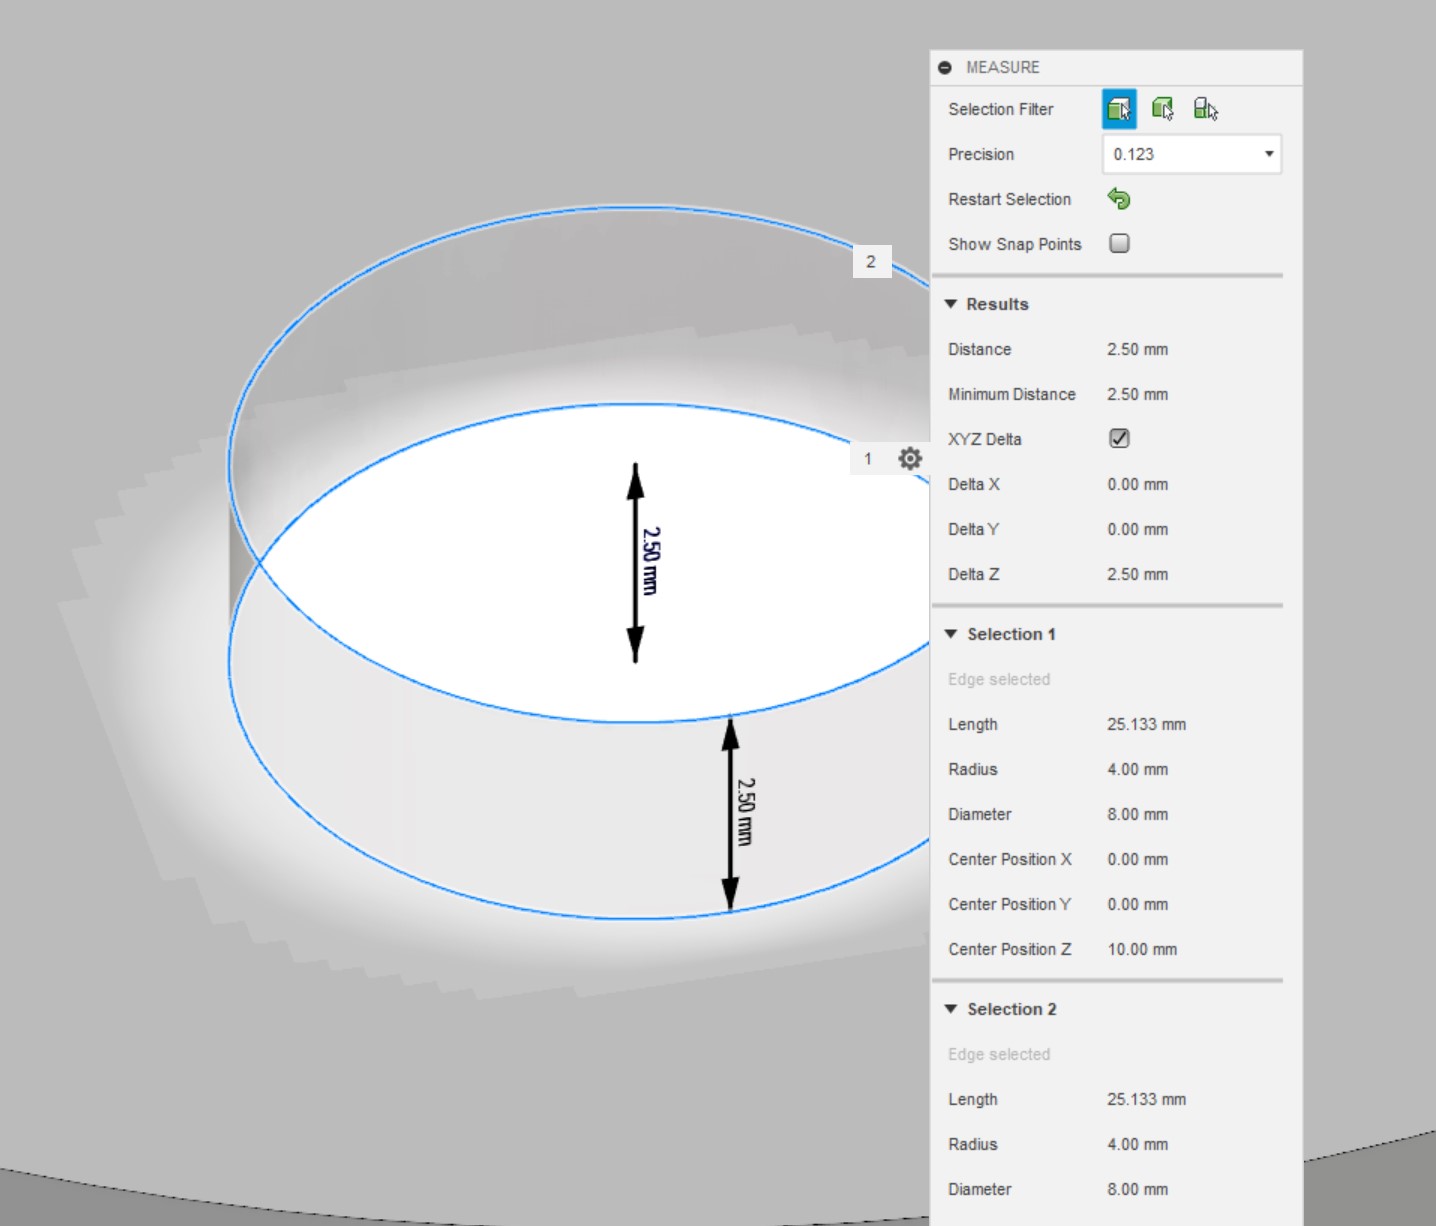Pick the component selection filter icon
The height and width of the screenshot is (1226, 1436).
tap(1205, 109)
